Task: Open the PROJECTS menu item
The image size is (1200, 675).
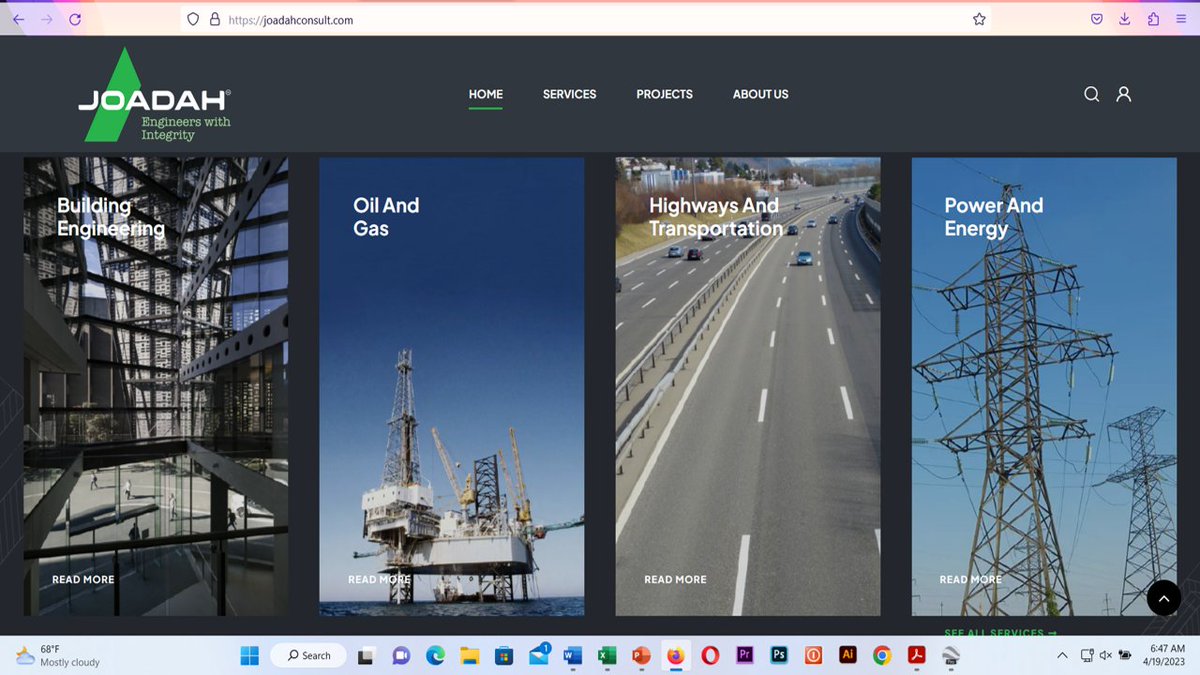Action: pos(664,94)
